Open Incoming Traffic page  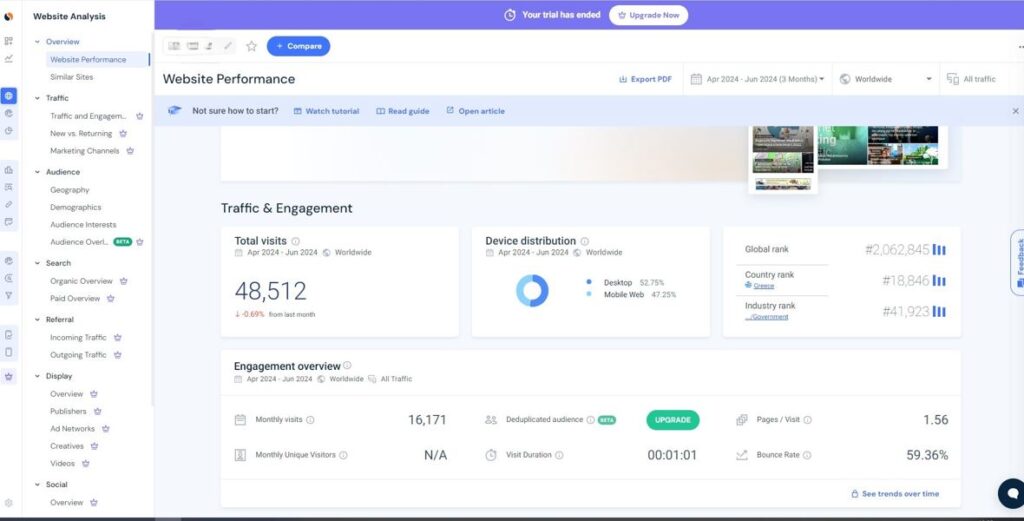[78, 338]
